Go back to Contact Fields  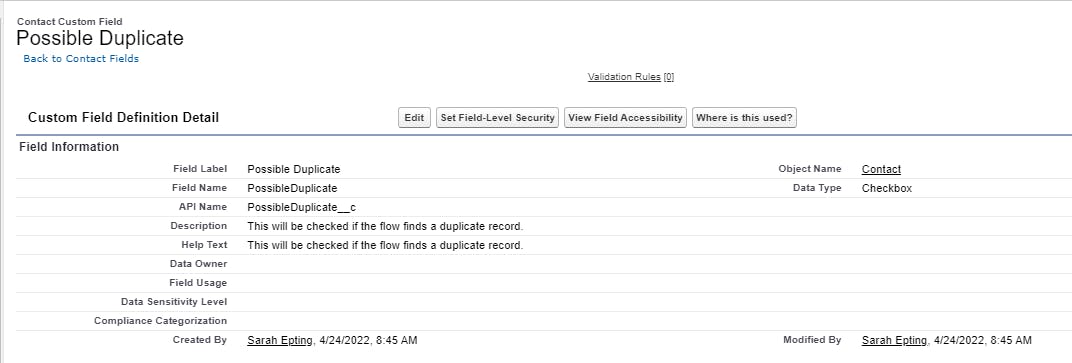81,59
